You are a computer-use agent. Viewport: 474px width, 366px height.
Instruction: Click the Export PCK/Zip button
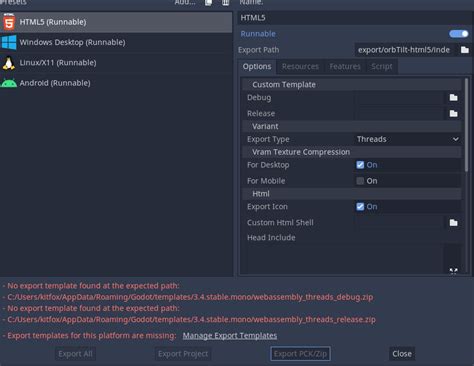tap(300, 354)
